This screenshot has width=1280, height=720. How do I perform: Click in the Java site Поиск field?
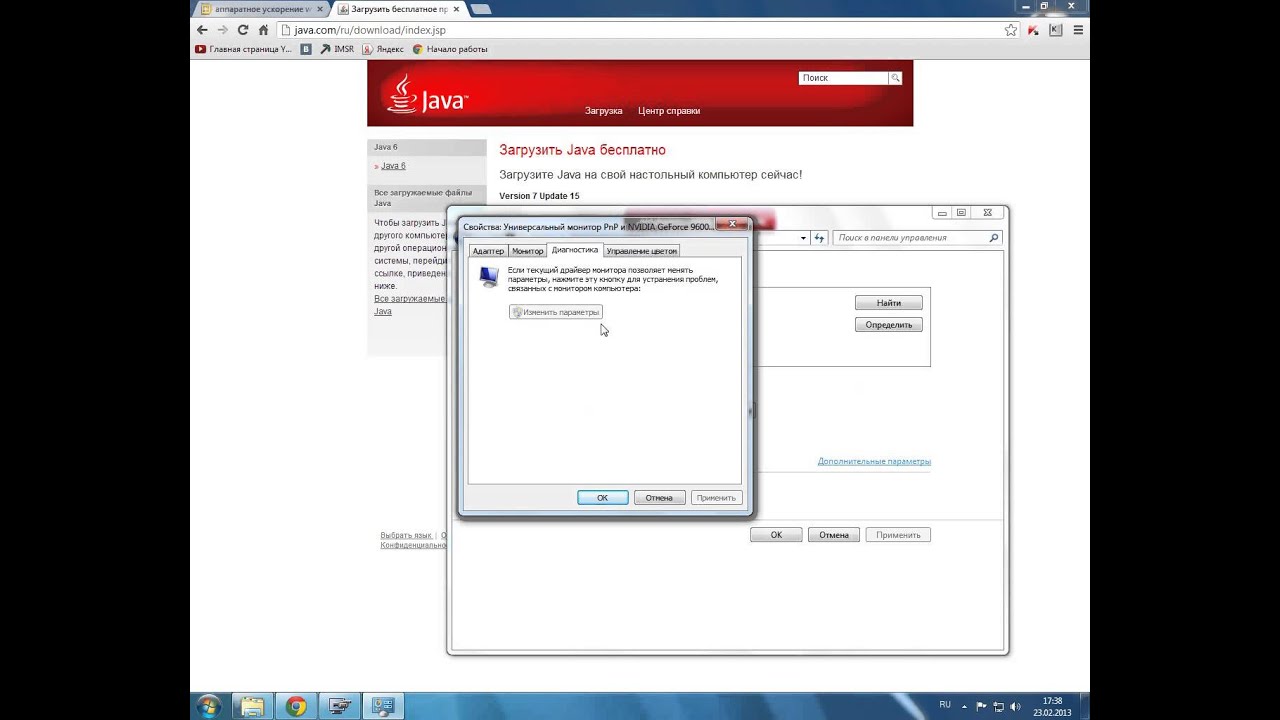coord(843,78)
